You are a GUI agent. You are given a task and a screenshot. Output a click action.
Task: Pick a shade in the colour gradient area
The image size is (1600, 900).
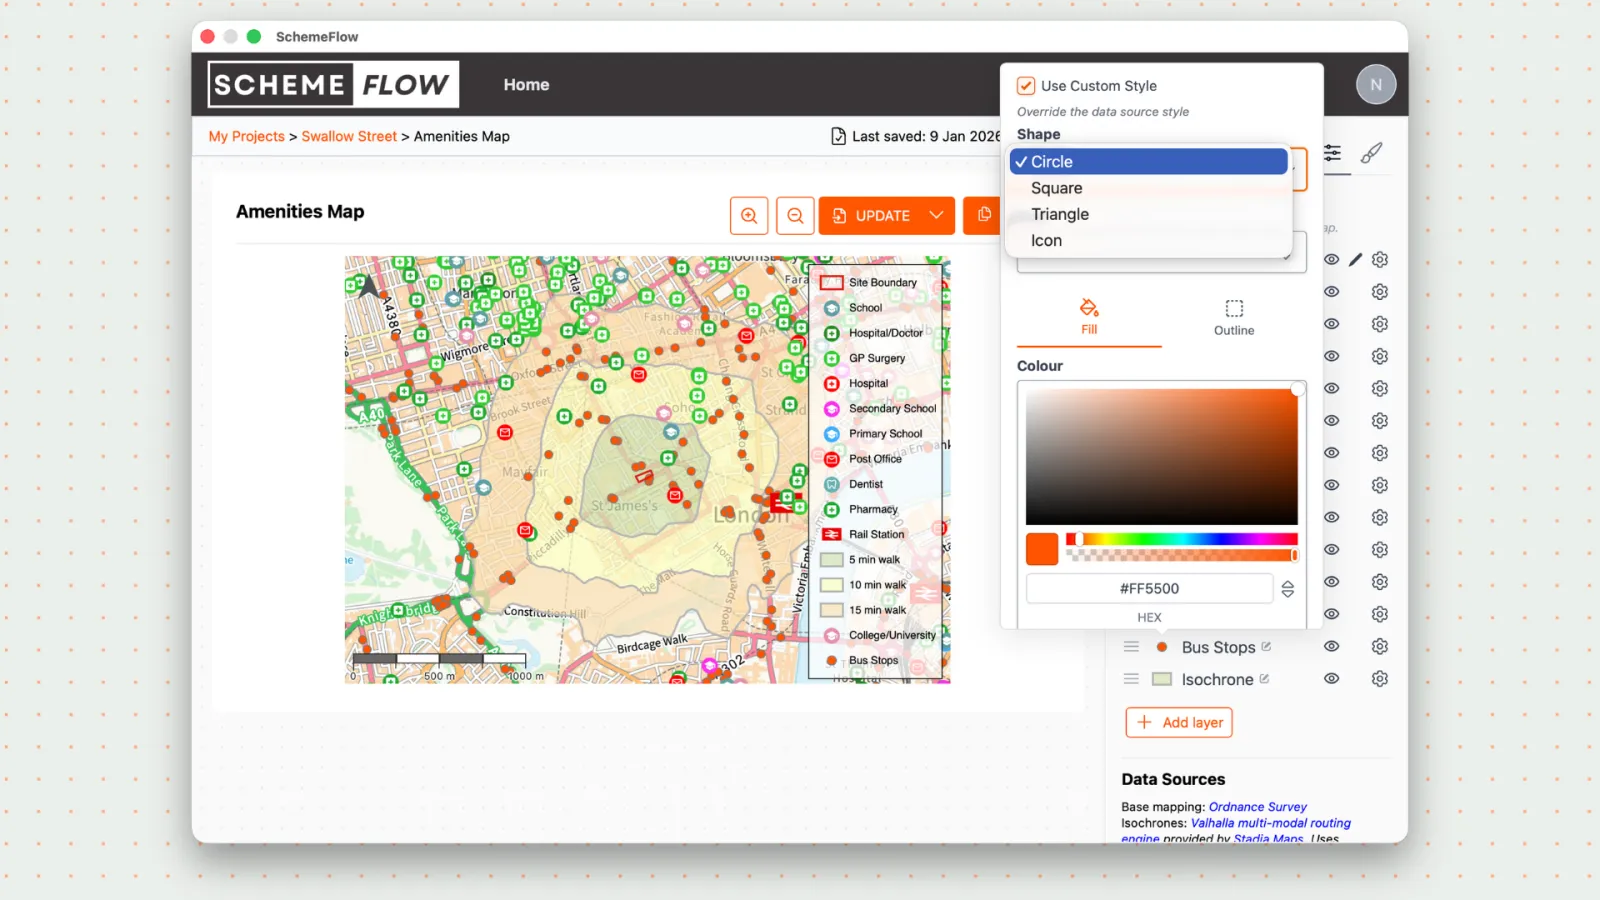tap(1162, 456)
